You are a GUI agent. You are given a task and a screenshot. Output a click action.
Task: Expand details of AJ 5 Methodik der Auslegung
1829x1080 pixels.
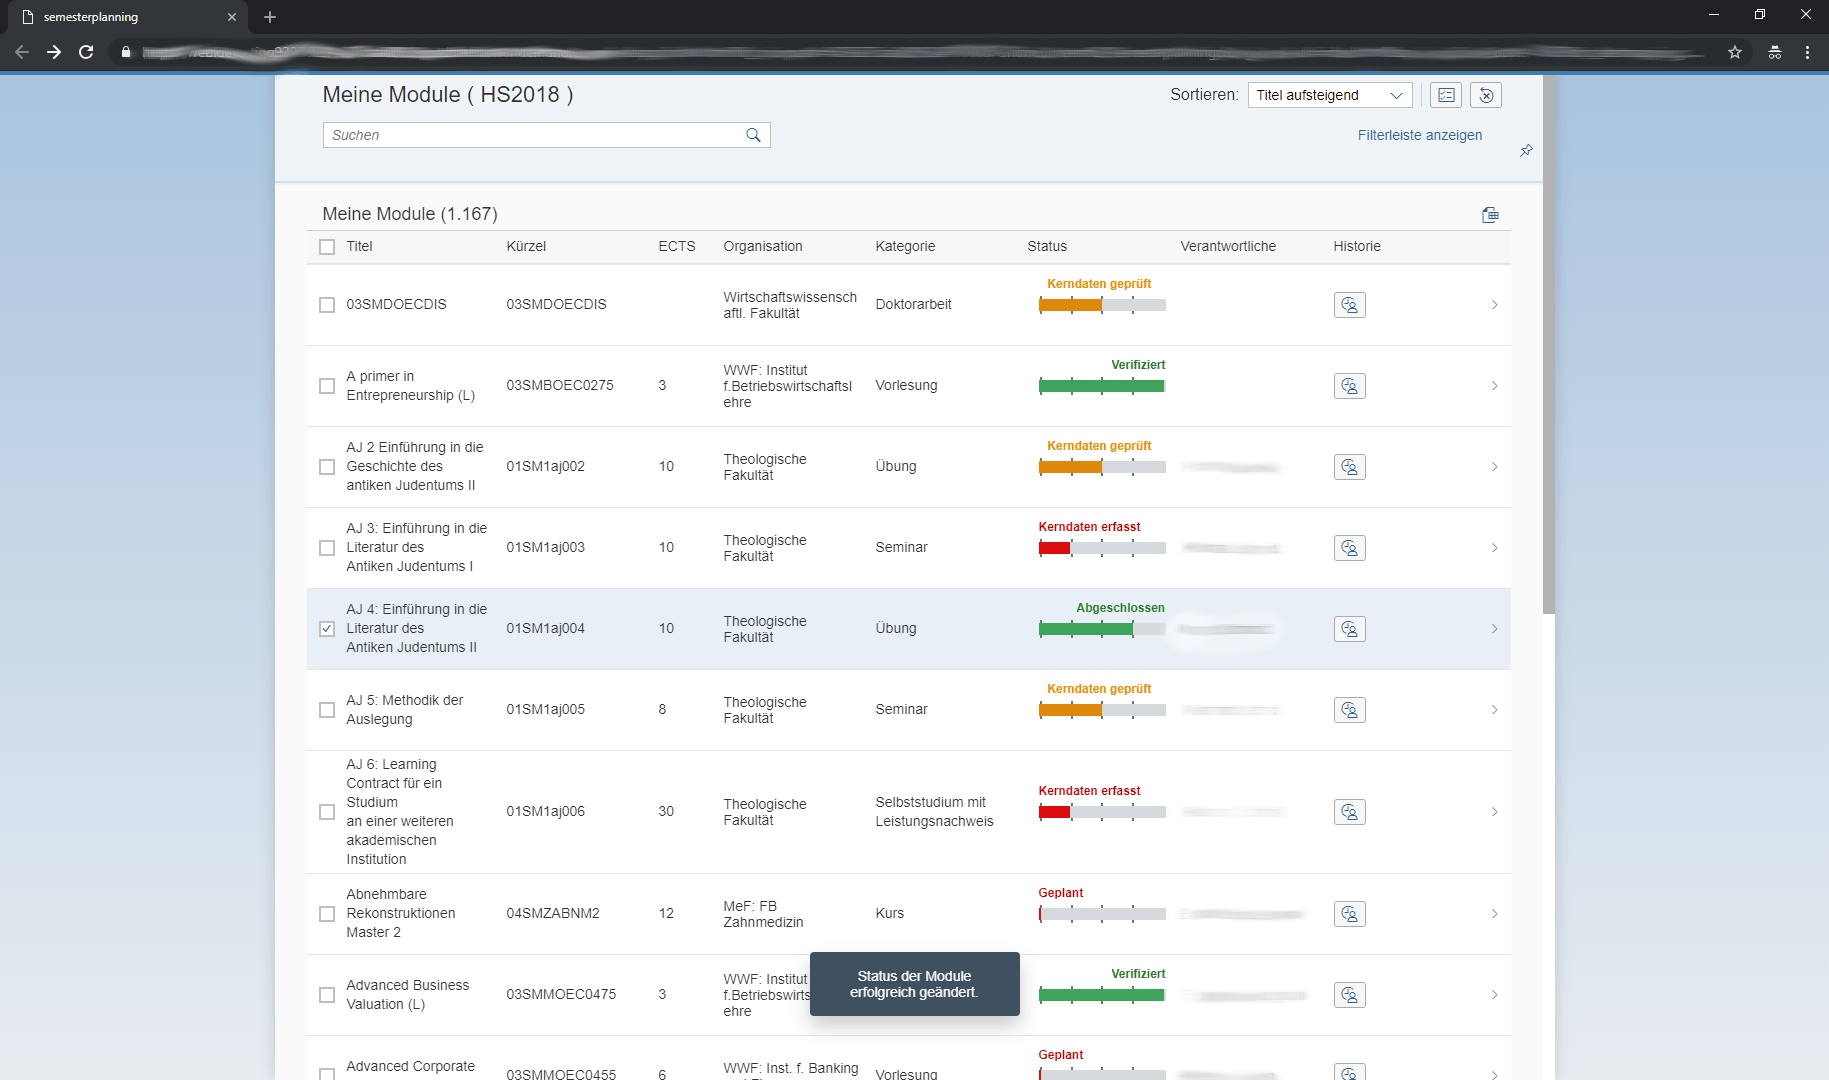coord(1494,710)
